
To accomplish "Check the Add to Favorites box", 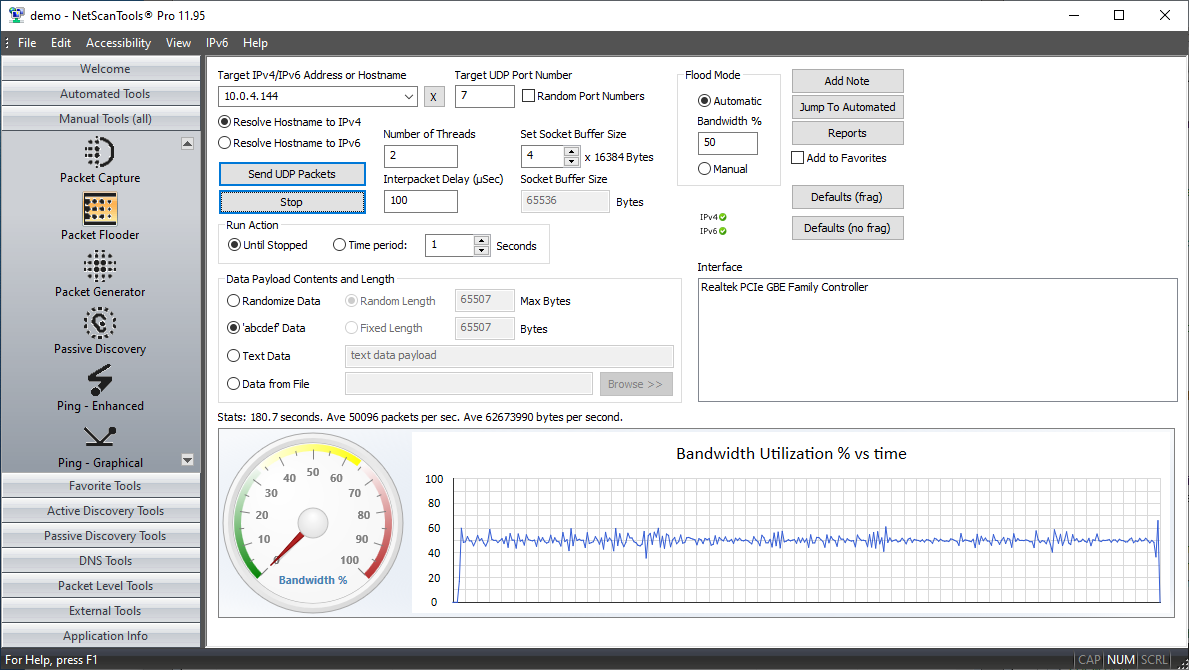I will point(798,158).
